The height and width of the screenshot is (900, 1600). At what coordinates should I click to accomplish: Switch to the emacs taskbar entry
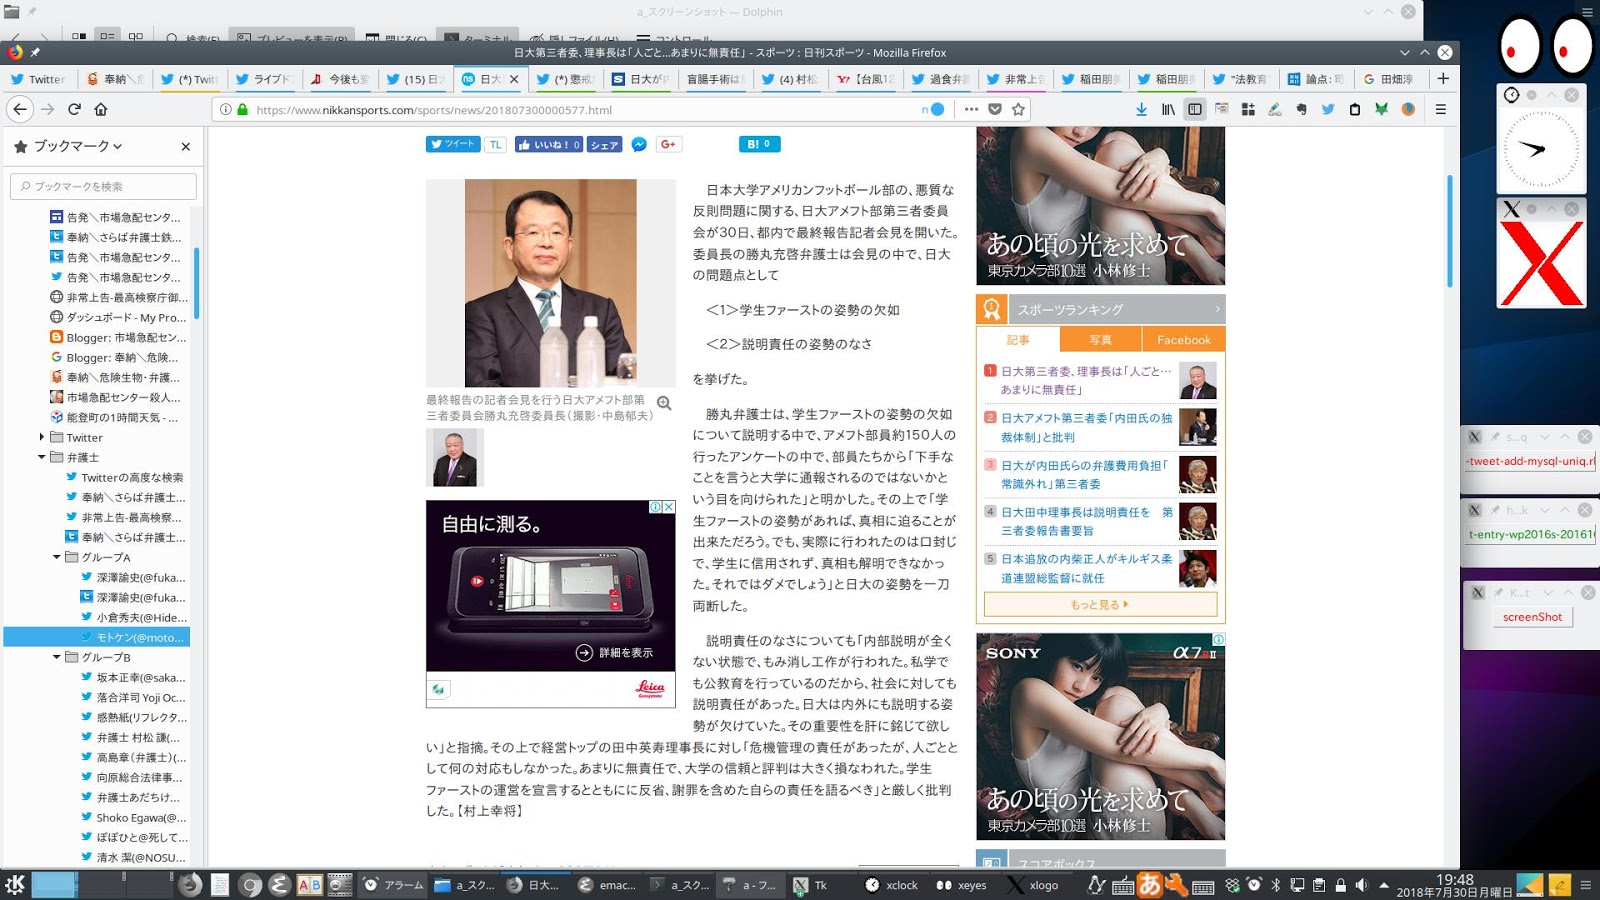(x=607, y=885)
